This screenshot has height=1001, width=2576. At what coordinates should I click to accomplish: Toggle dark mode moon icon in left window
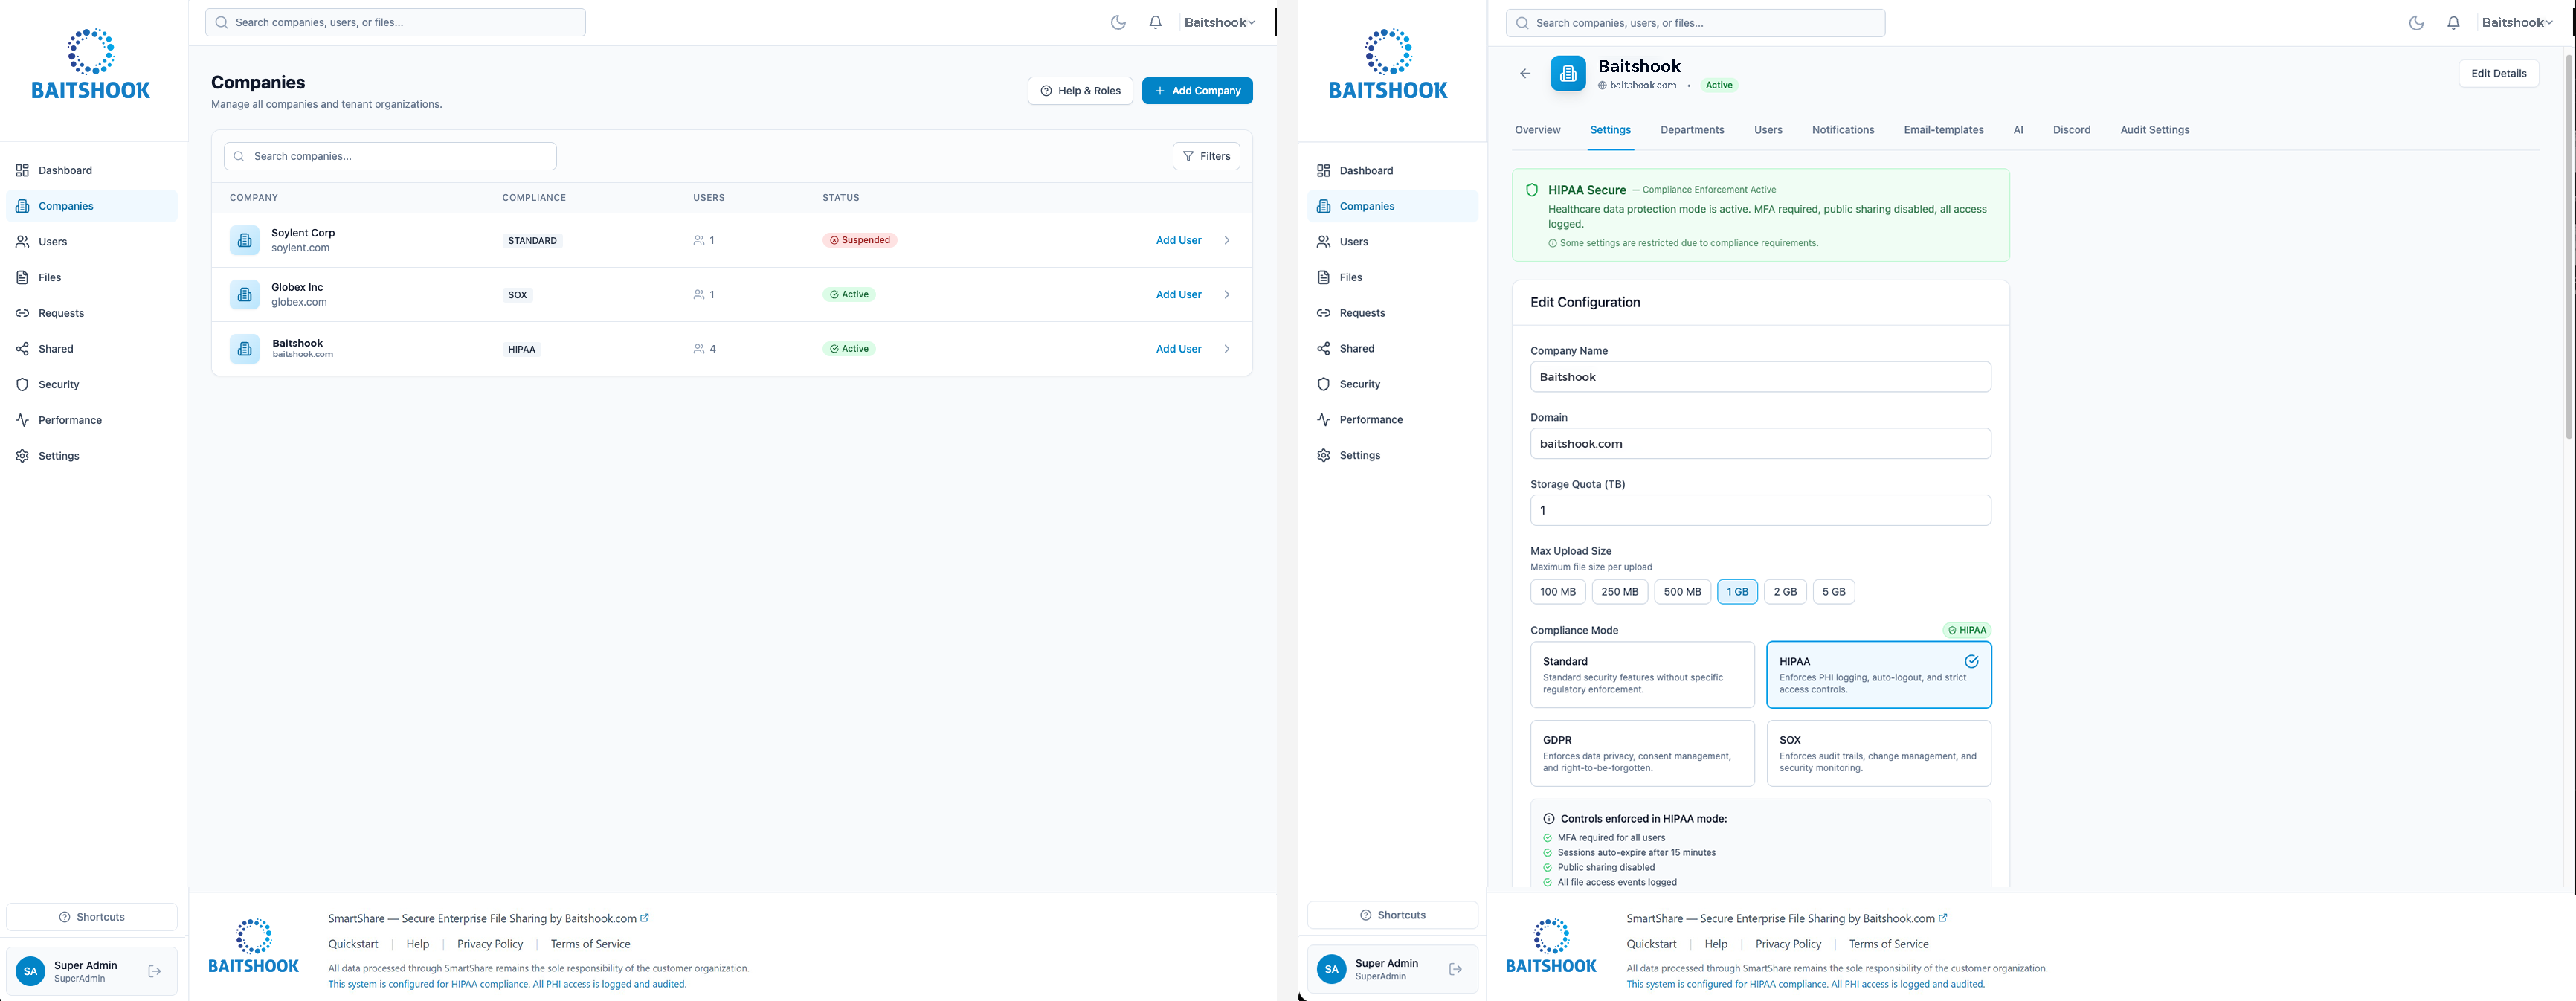[x=1118, y=22]
